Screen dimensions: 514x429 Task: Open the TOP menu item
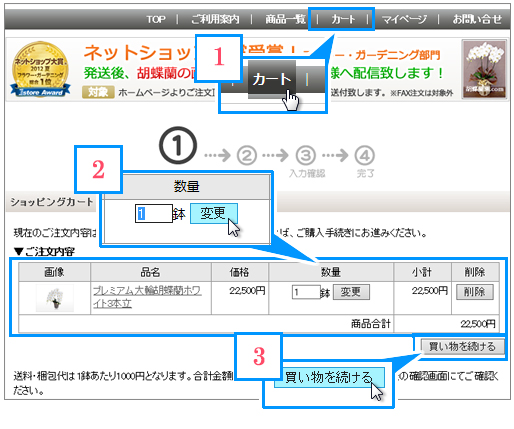(x=156, y=19)
